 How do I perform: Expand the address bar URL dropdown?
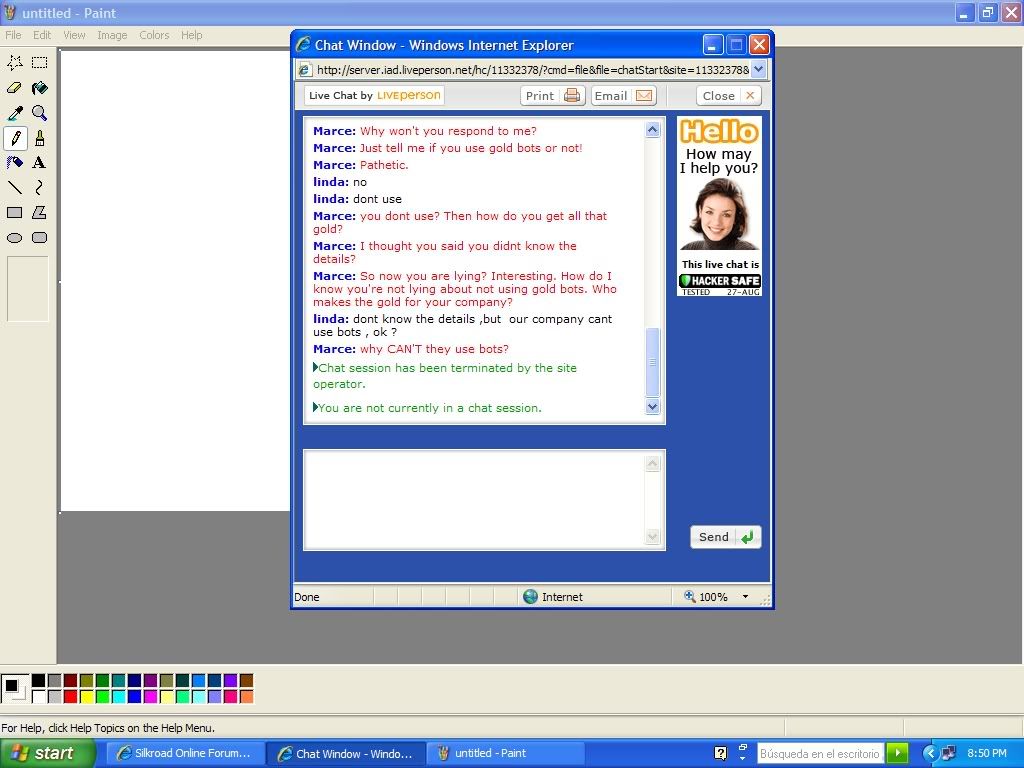click(x=757, y=69)
